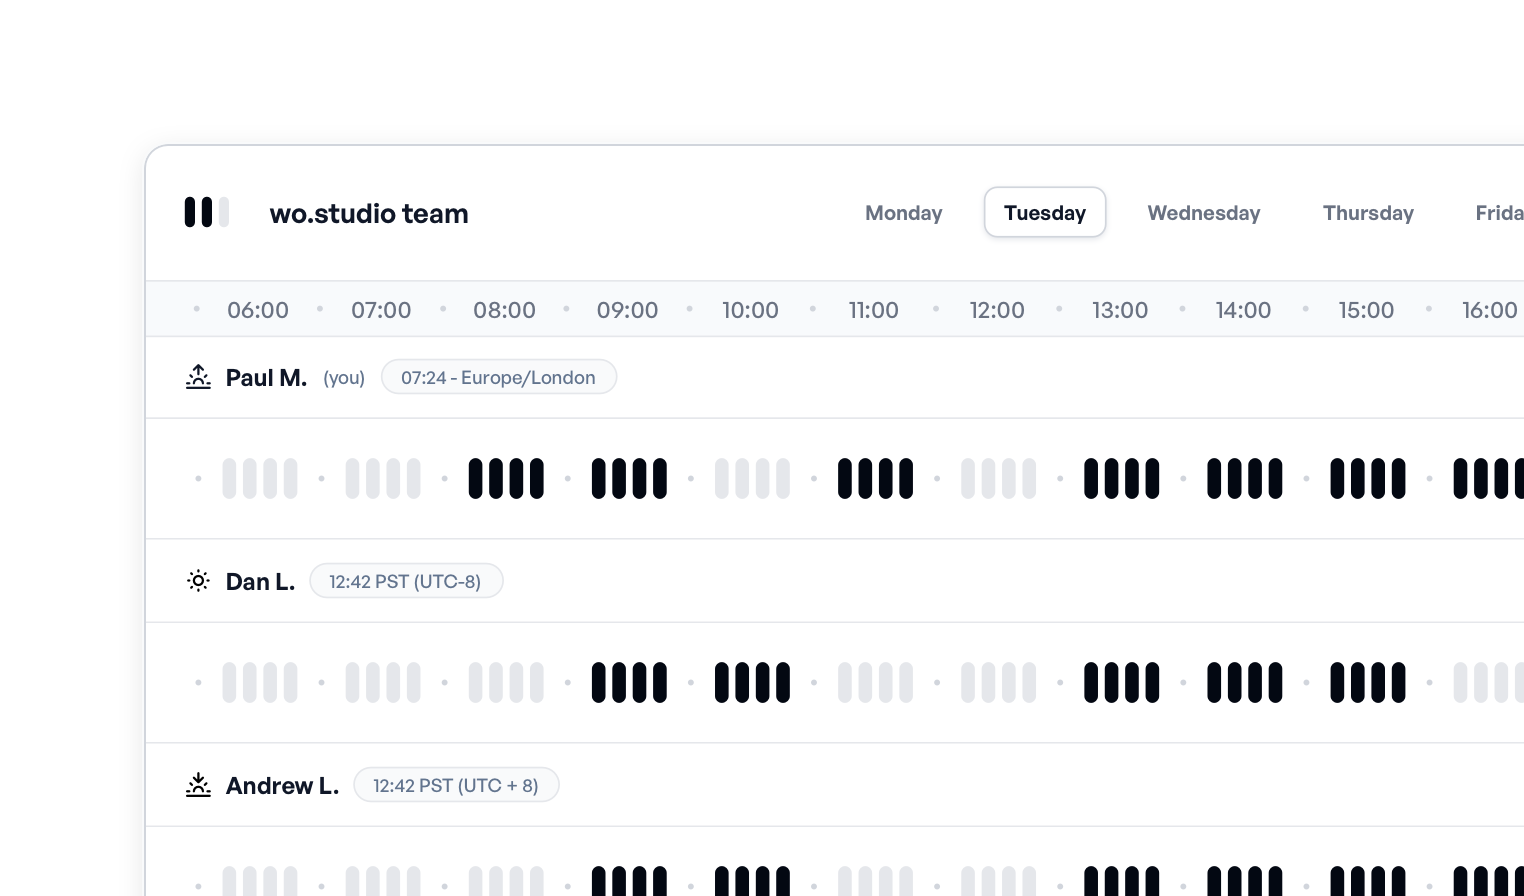Click the Paul M. 07:24 Europe/London timezone badge
The height and width of the screenshot is (896, 1524).
click(498, 377)
